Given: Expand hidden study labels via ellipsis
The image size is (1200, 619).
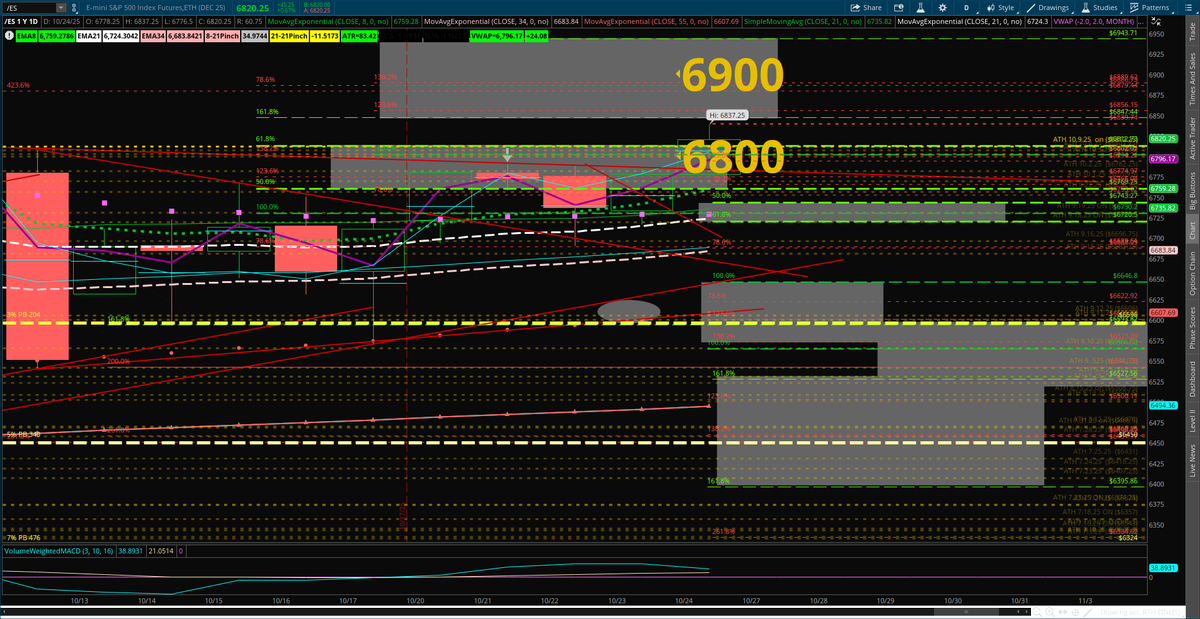Looking at the screenshot, I should coord(1141,21).
